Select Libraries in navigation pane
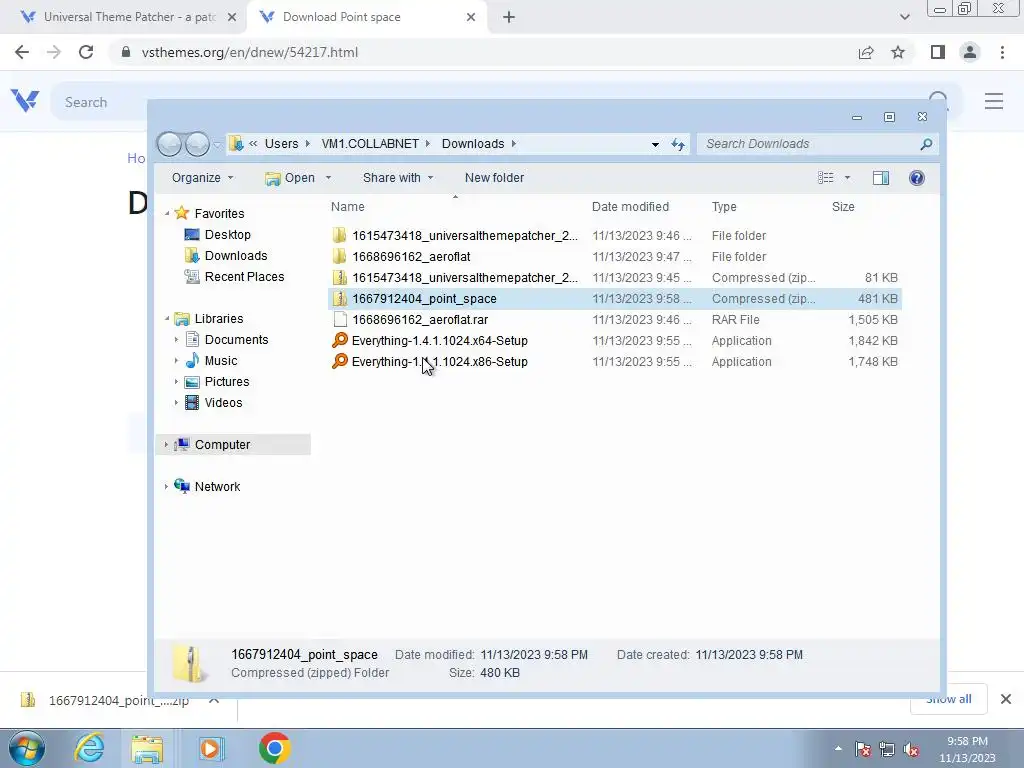 coord(219,319)
